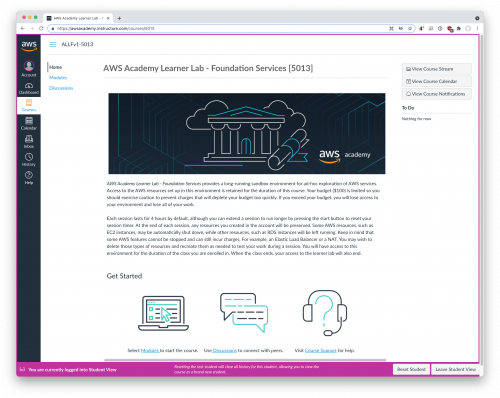The height and width of the screenshot is (398, 500).
Task: Open Courses in the global sidebar
Action: point(29,105)
